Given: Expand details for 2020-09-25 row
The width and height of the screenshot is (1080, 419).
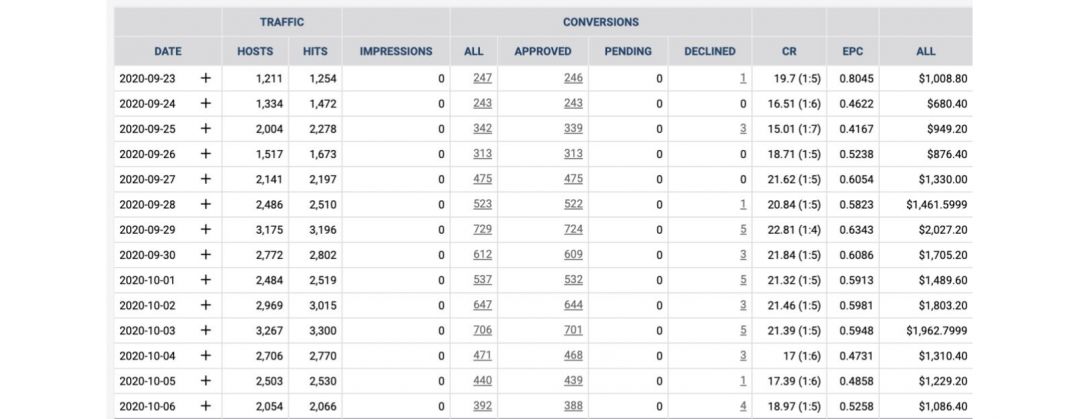Looking at the screenshot, I should (x=206, y=128).
